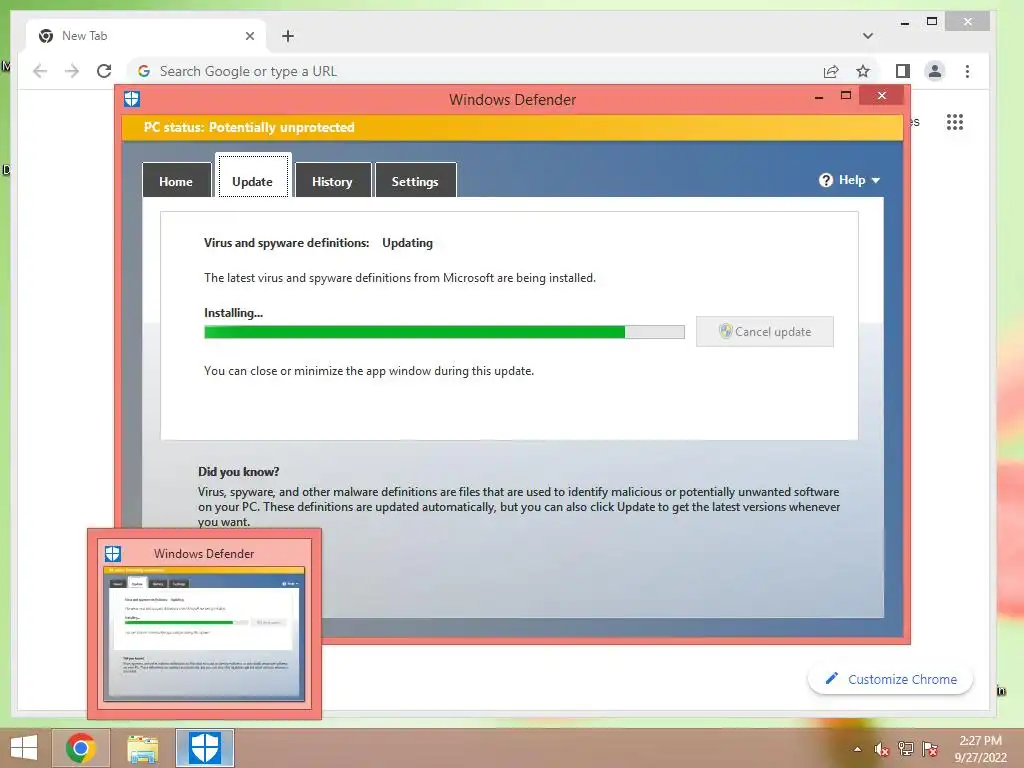Viewport: 1024px width, 768px height.
Task: Reload the page in Chrome
Action: pos(104,71)
